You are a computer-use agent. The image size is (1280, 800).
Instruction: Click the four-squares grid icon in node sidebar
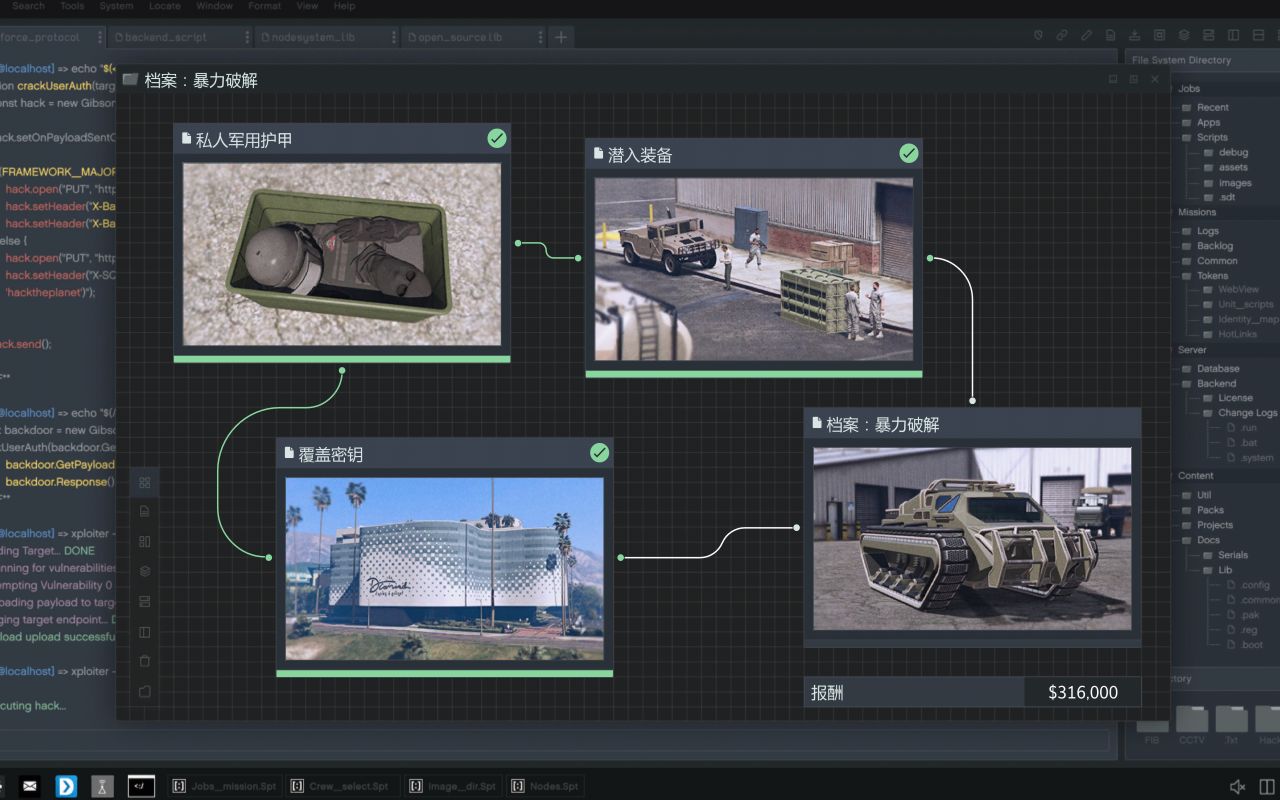145,482
